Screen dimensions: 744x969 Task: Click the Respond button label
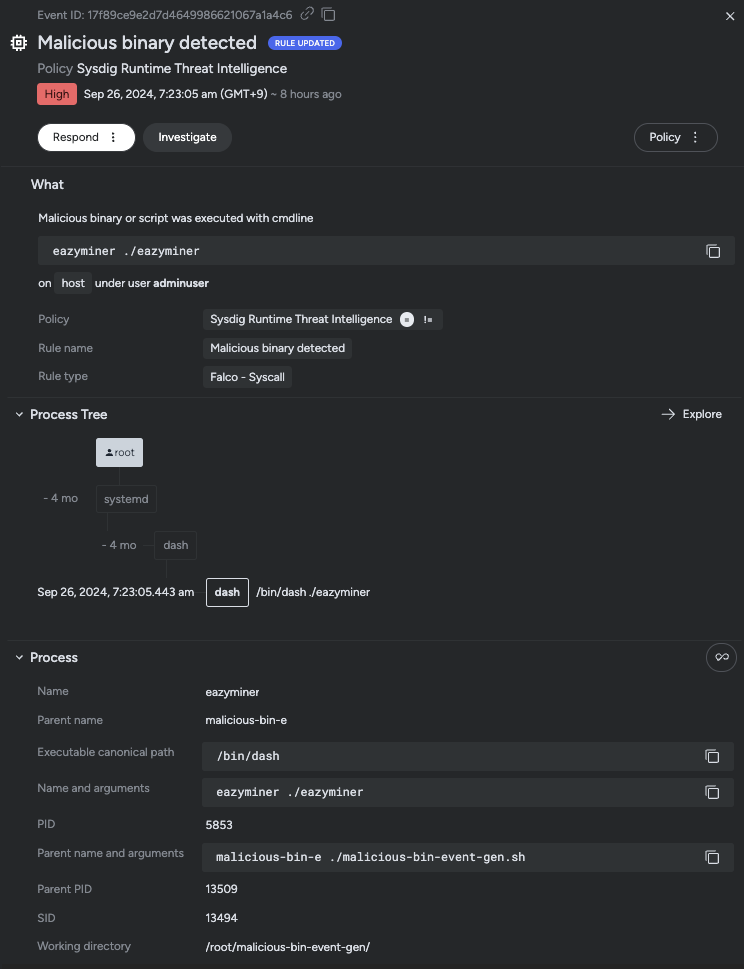point(75,137)
